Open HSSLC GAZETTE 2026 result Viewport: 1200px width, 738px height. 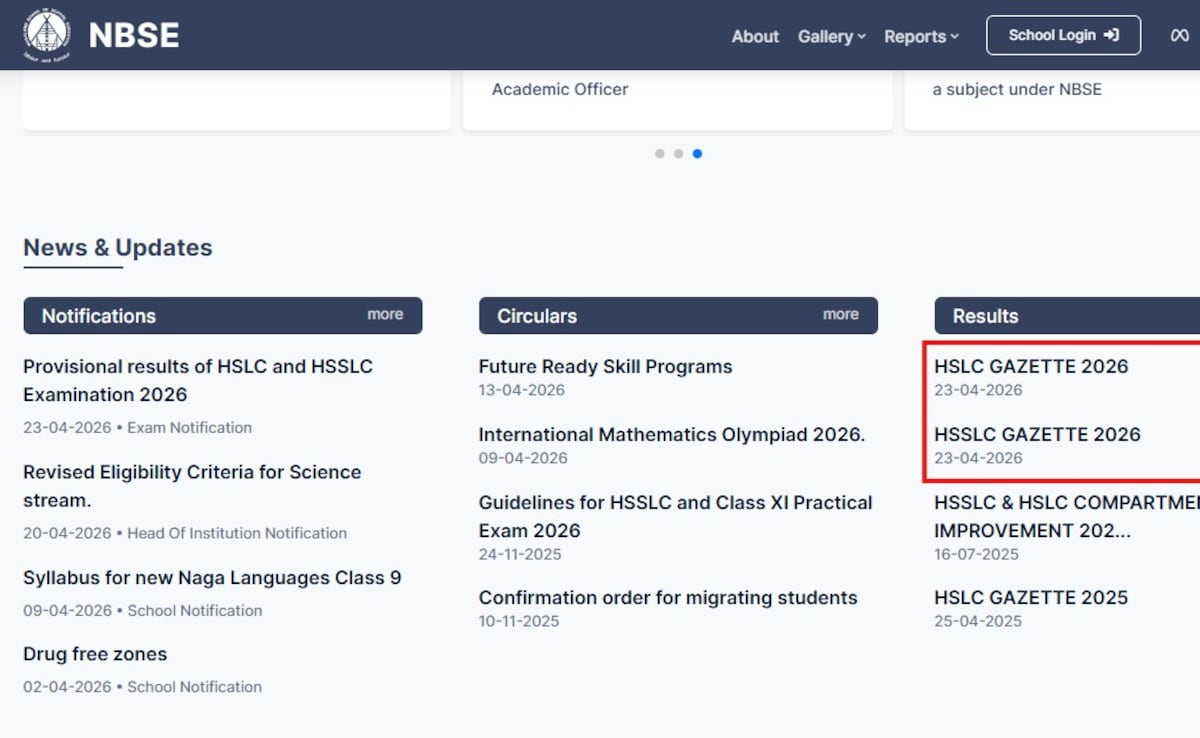coord(1037,434)
